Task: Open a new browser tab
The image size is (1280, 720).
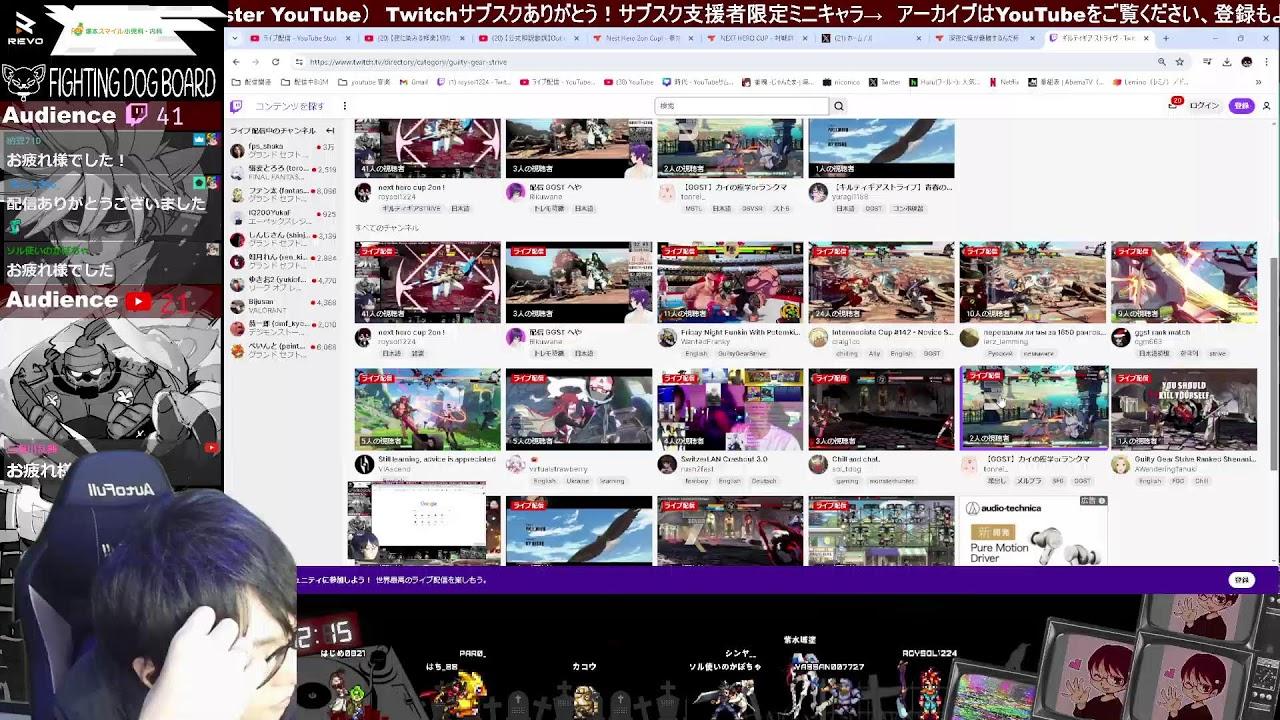Action: click(1165, 38)
